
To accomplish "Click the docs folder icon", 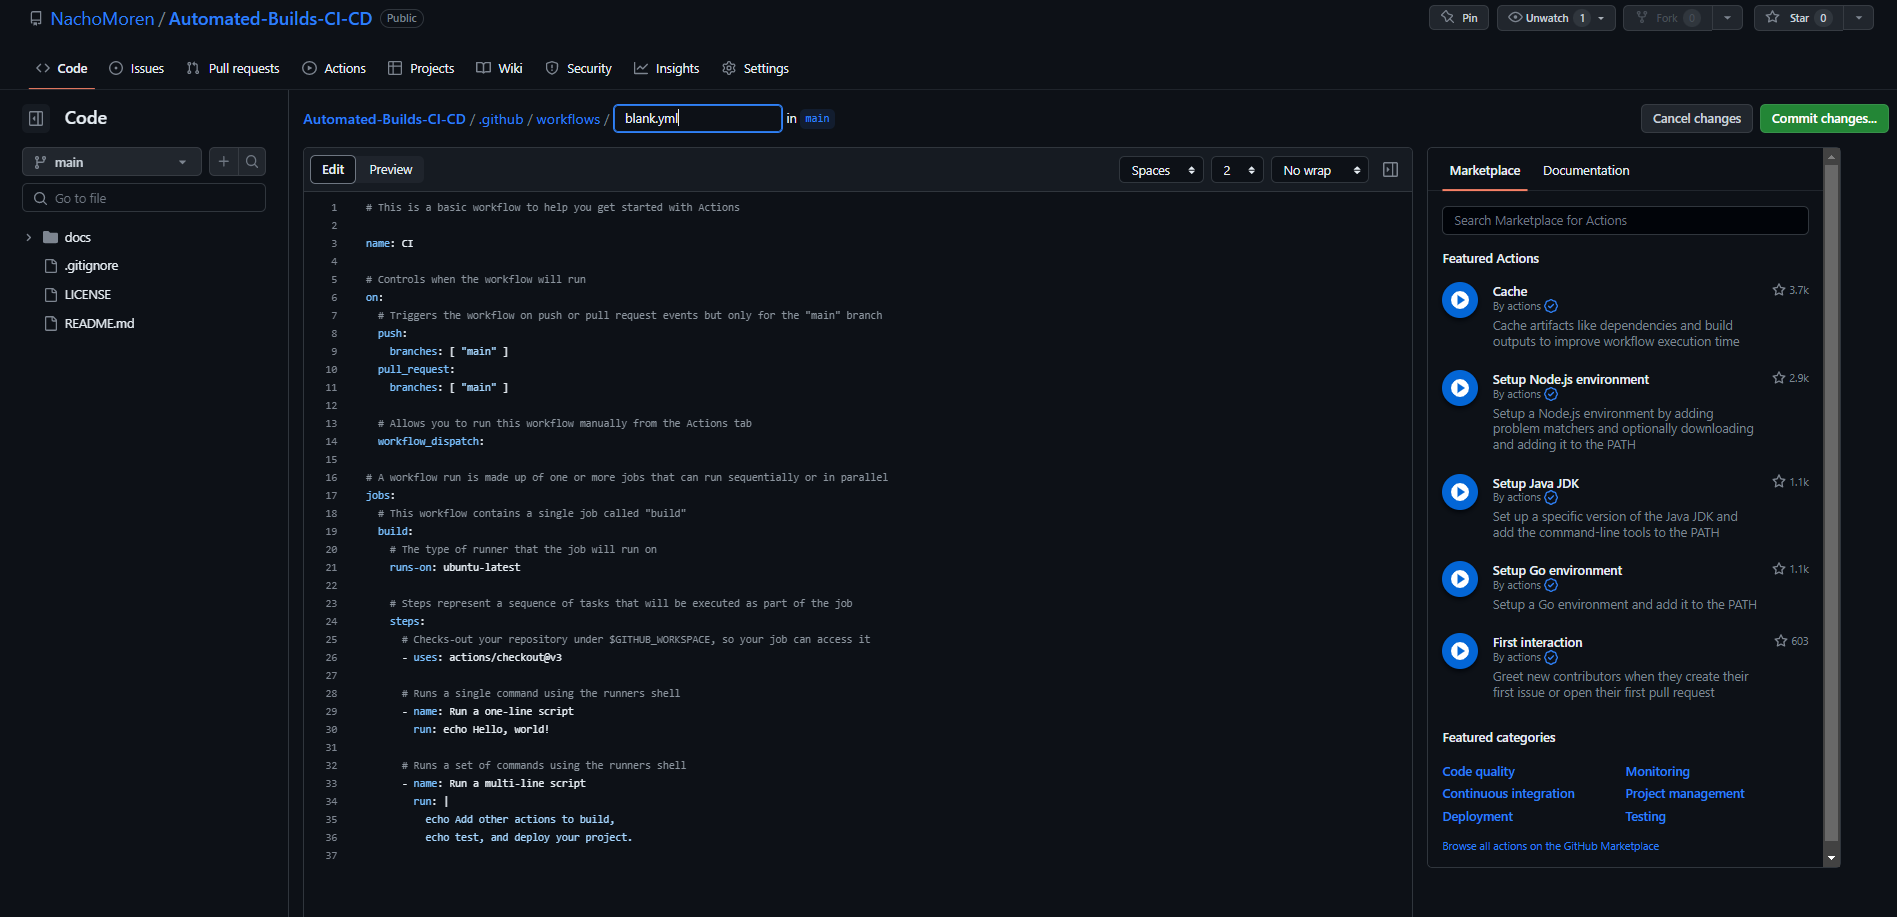I will pyautogui.click(x=50, y=237).
